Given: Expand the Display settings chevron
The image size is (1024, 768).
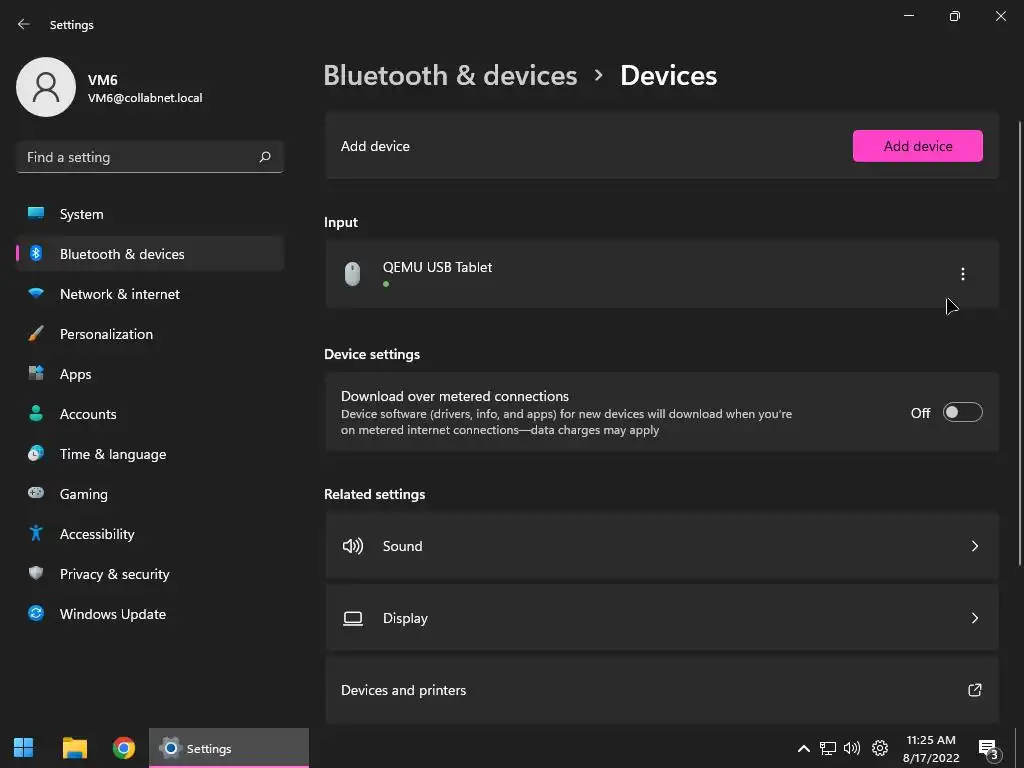Looking at the screenshot, I should coord(974,618).
